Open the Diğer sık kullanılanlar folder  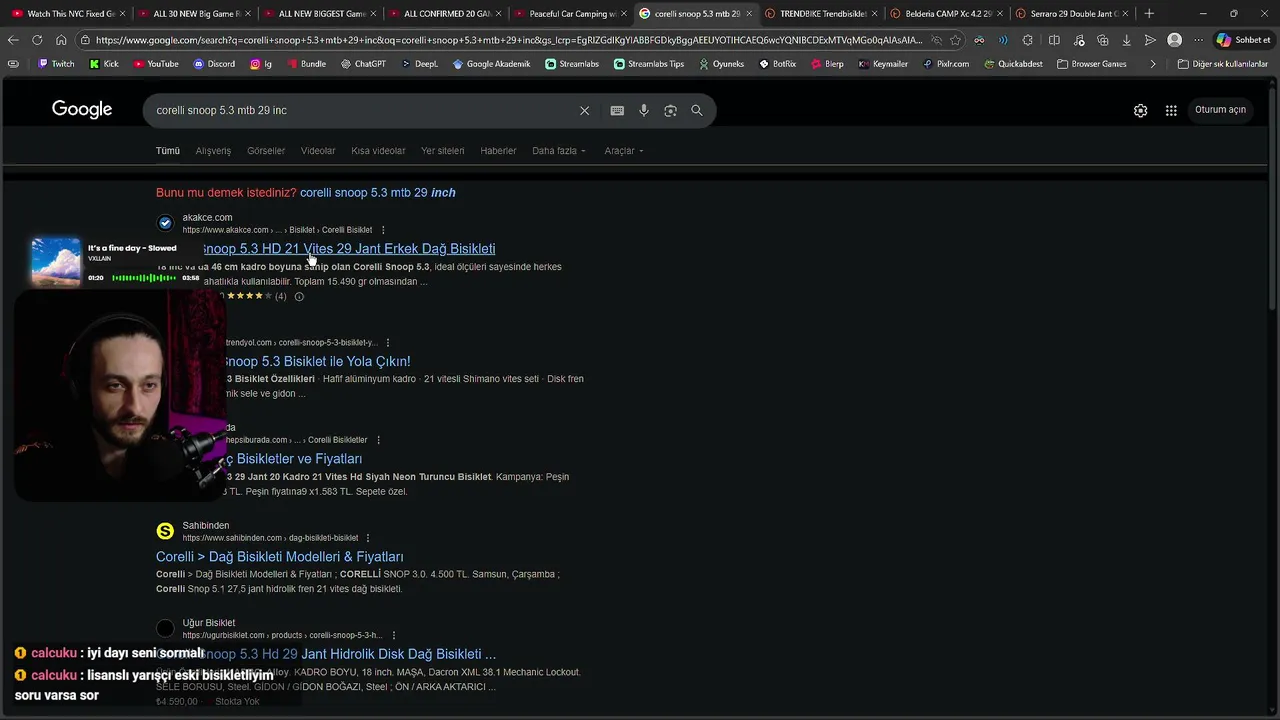tap(1222, 64)
